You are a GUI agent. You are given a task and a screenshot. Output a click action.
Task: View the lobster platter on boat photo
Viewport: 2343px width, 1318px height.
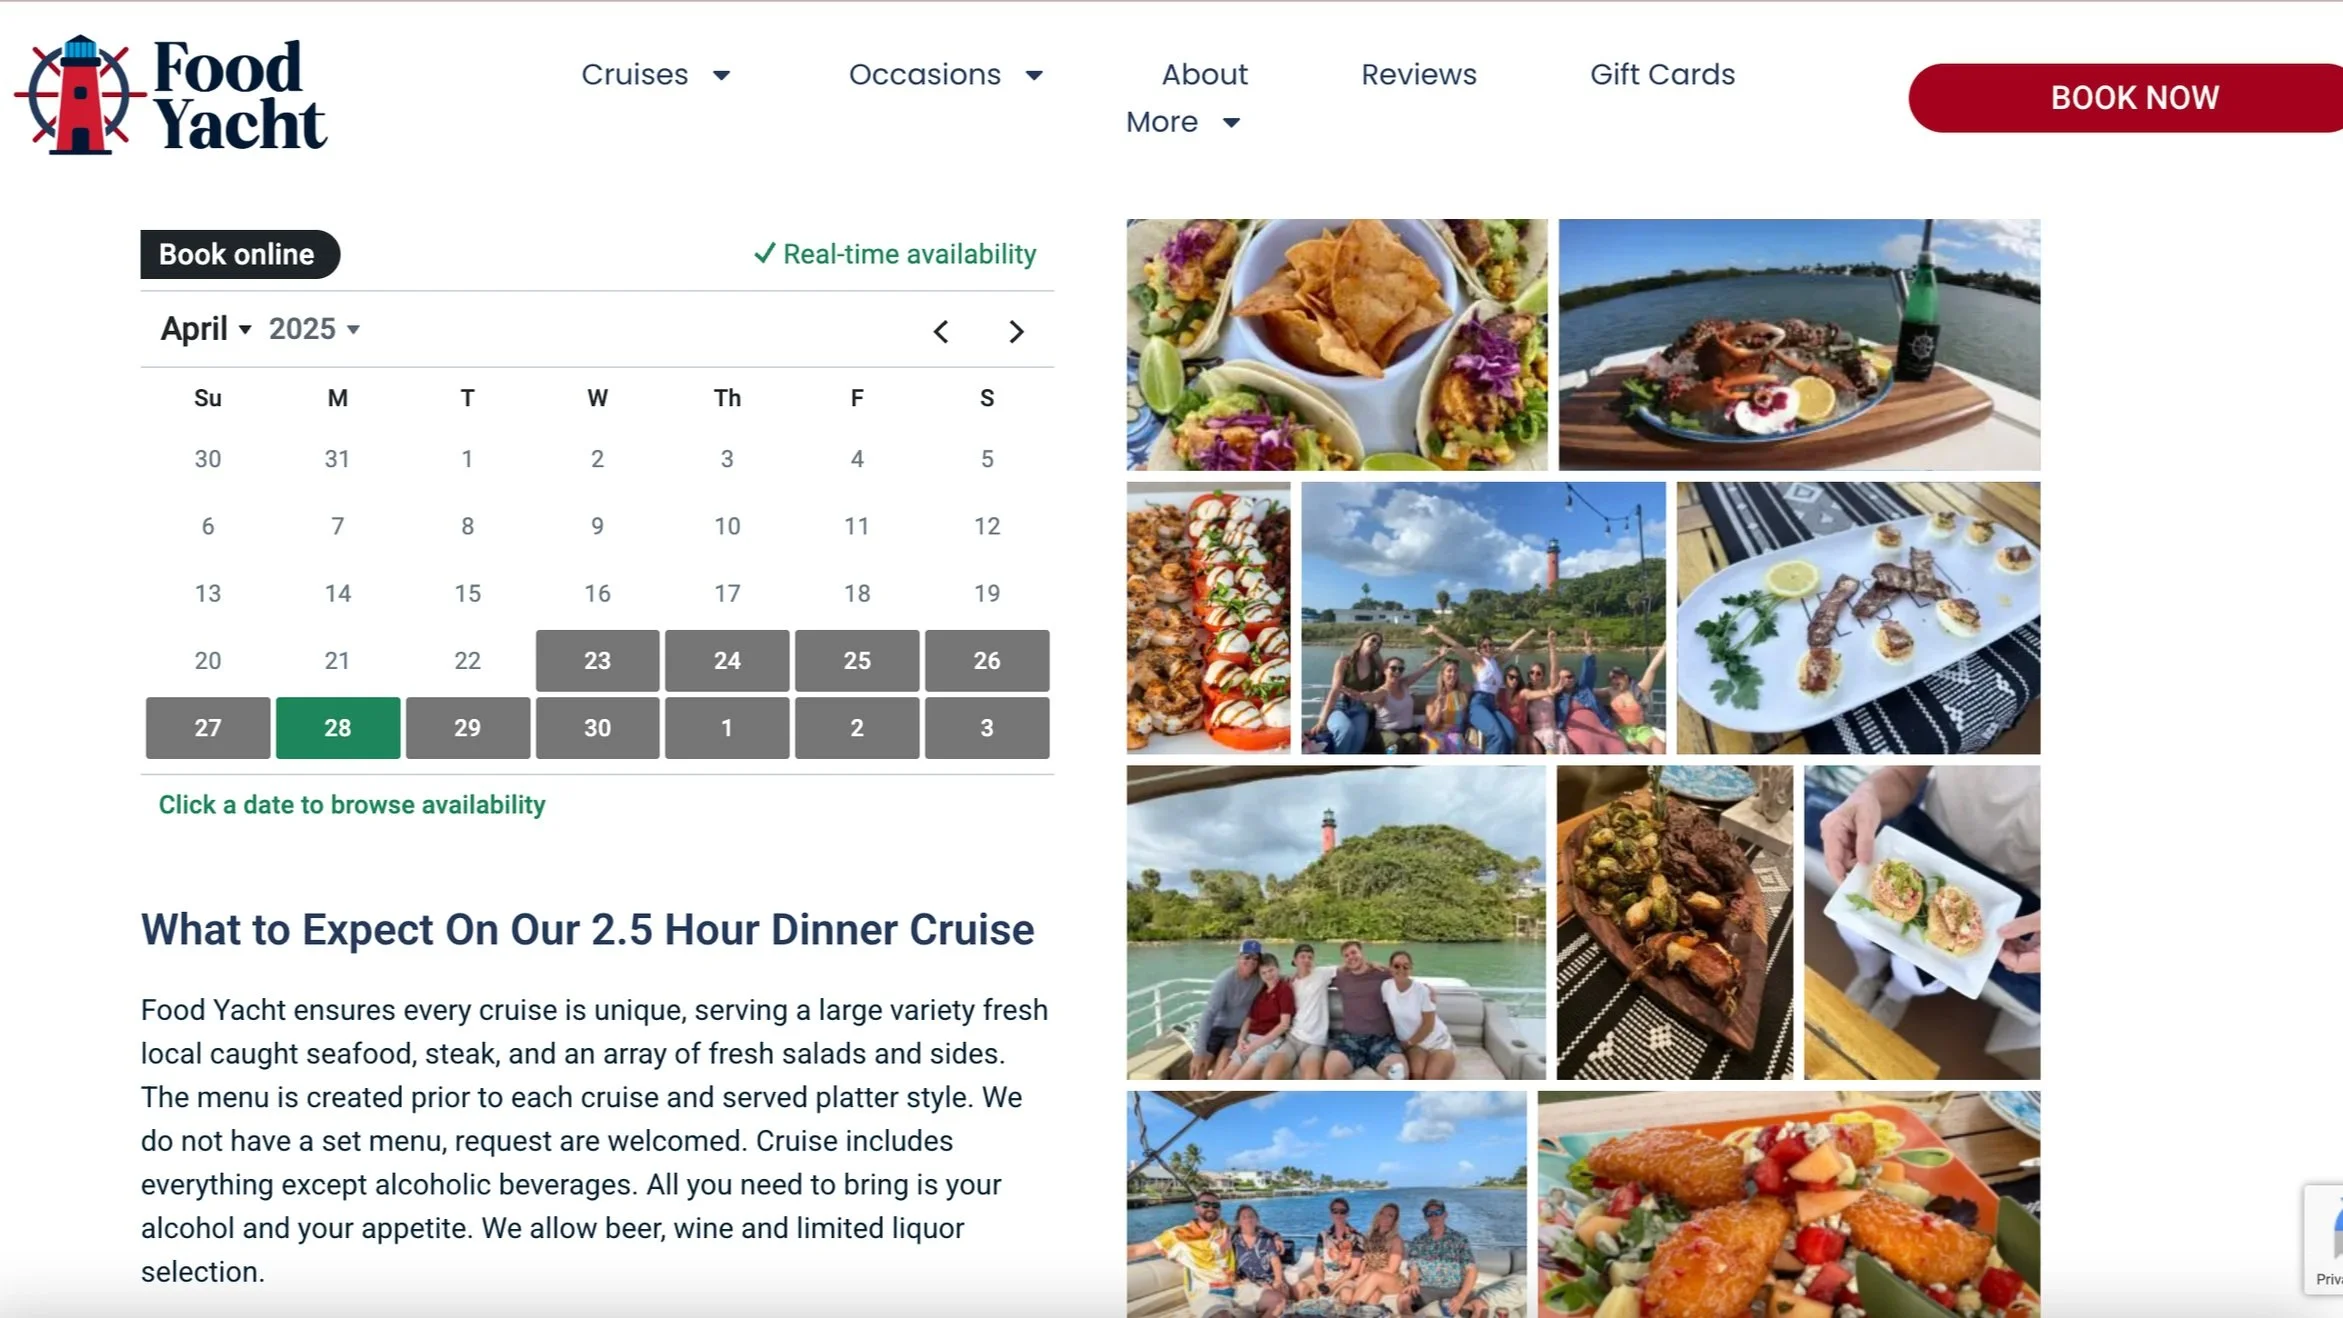1799,345
